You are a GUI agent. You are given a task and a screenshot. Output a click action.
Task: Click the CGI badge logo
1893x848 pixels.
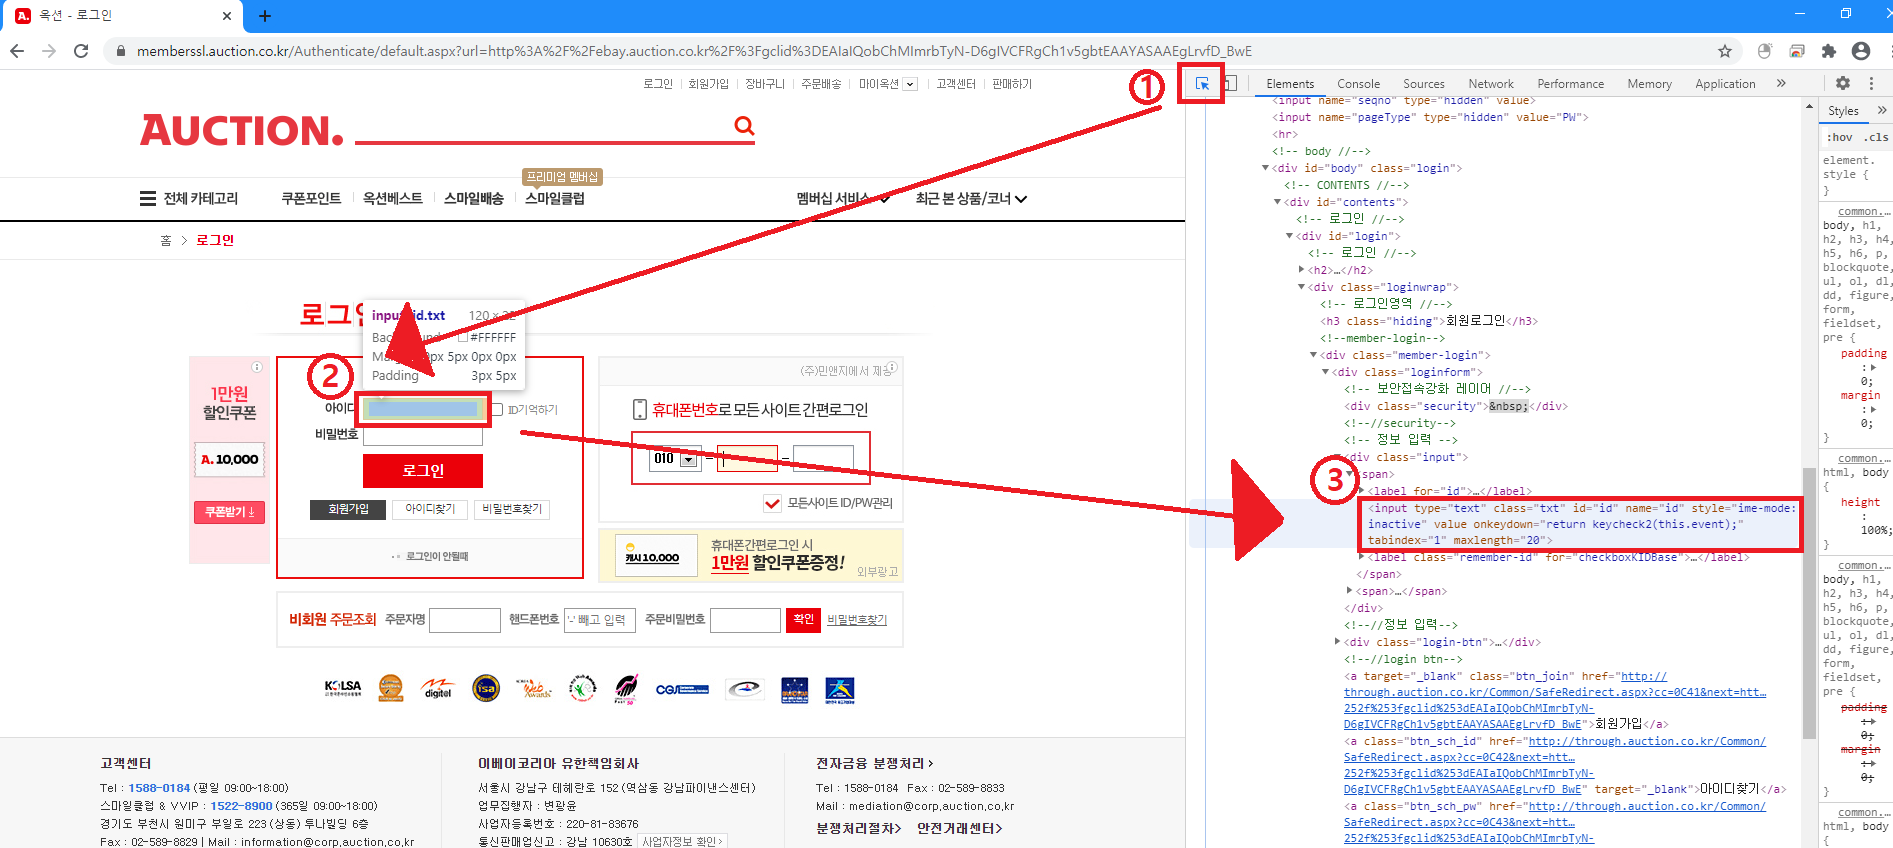coord(682,689)
